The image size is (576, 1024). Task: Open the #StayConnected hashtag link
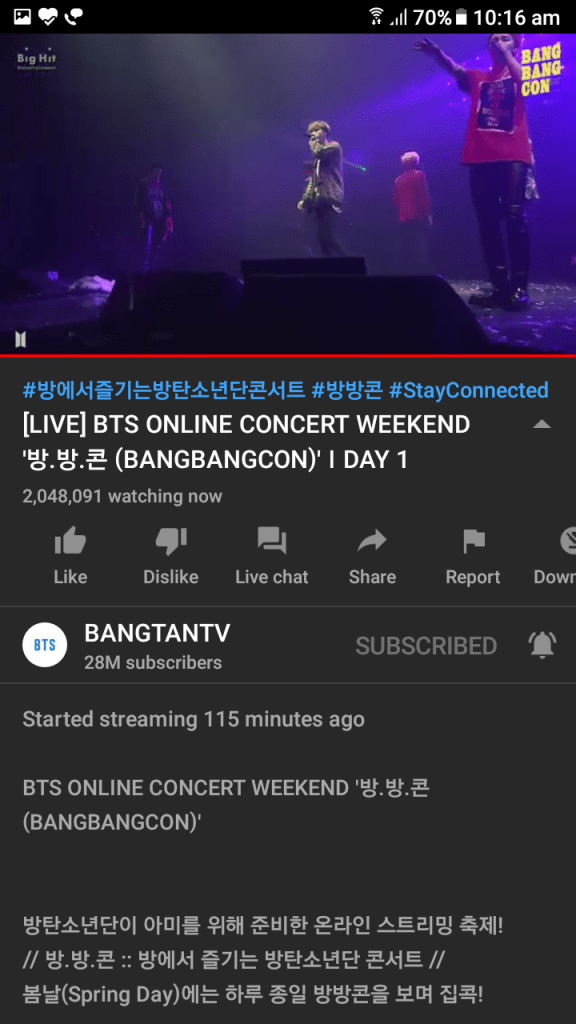[468, 391]
